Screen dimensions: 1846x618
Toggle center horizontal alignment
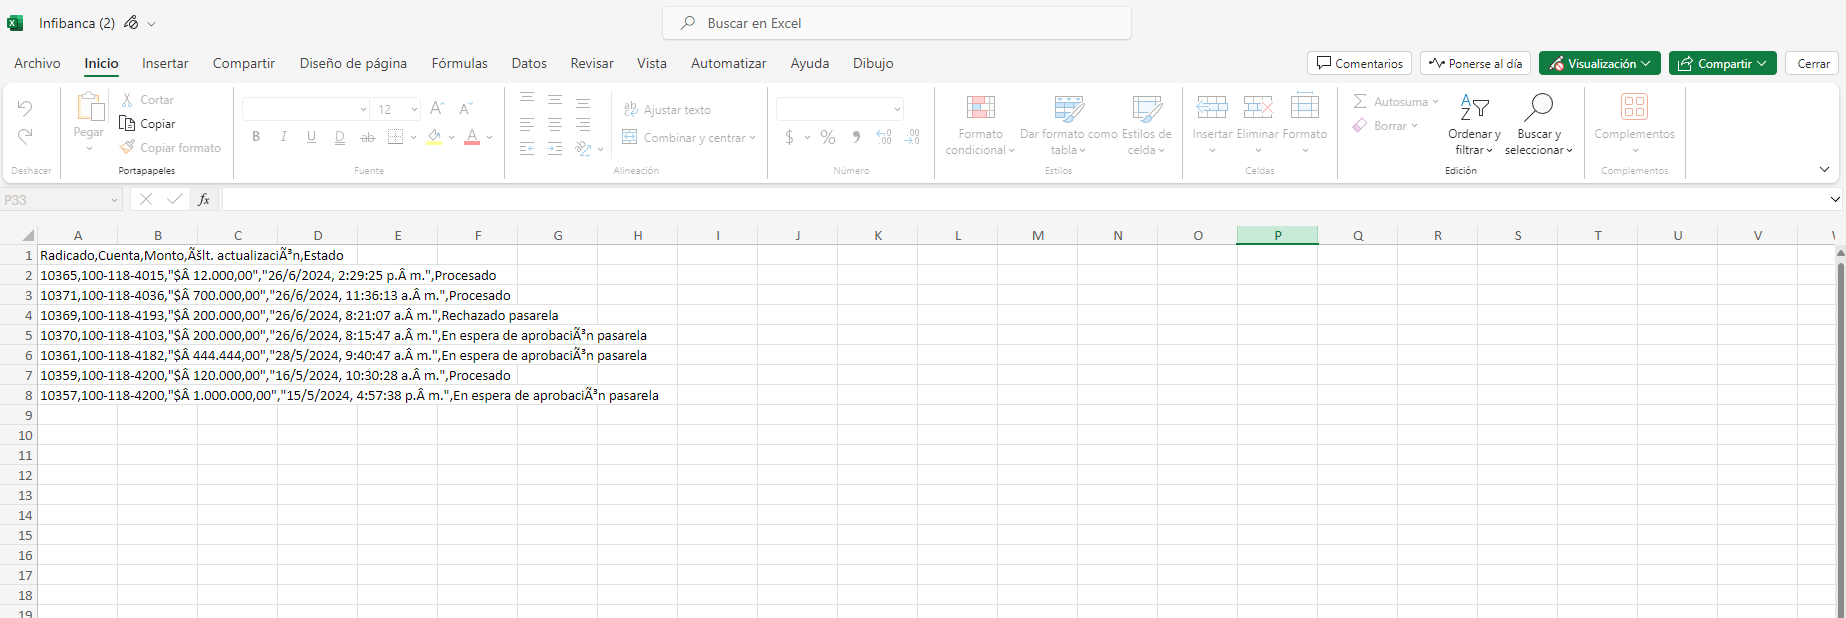555,124
